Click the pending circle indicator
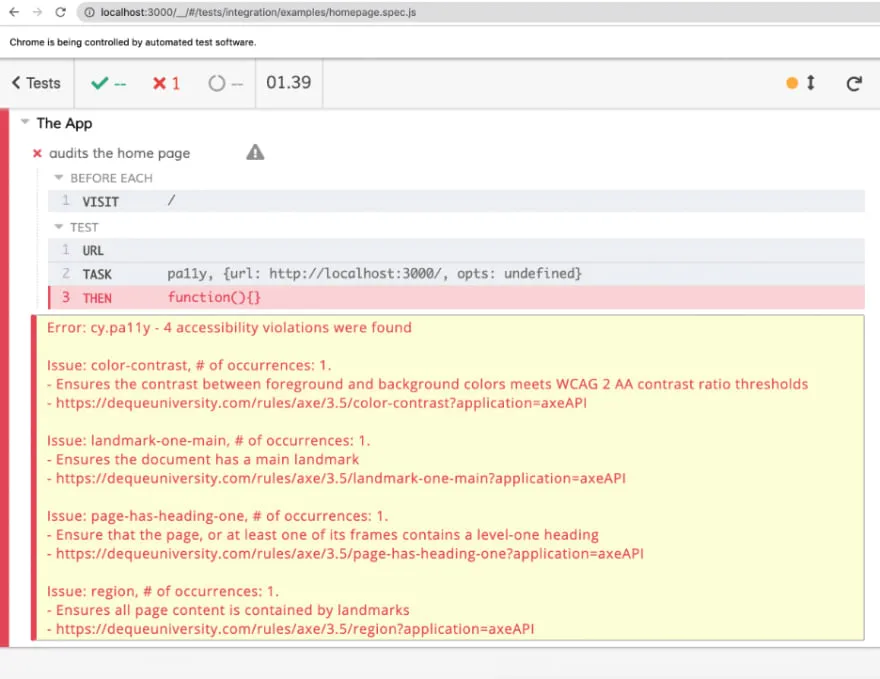This screenshot has height=679, width=880. coord(225,84)
